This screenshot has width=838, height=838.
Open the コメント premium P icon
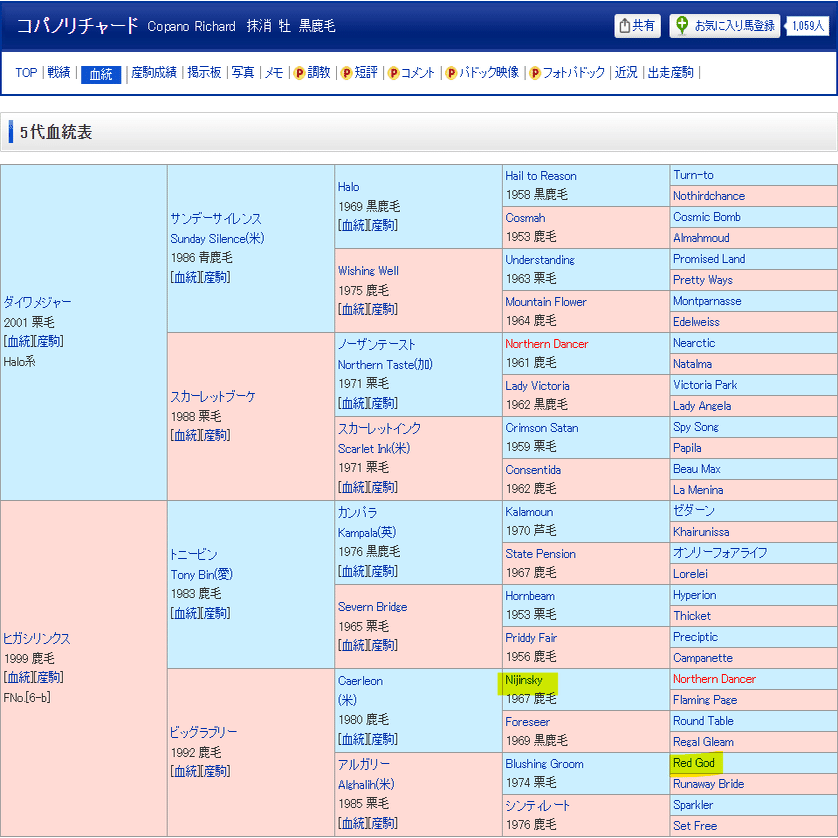click(393, 73)
